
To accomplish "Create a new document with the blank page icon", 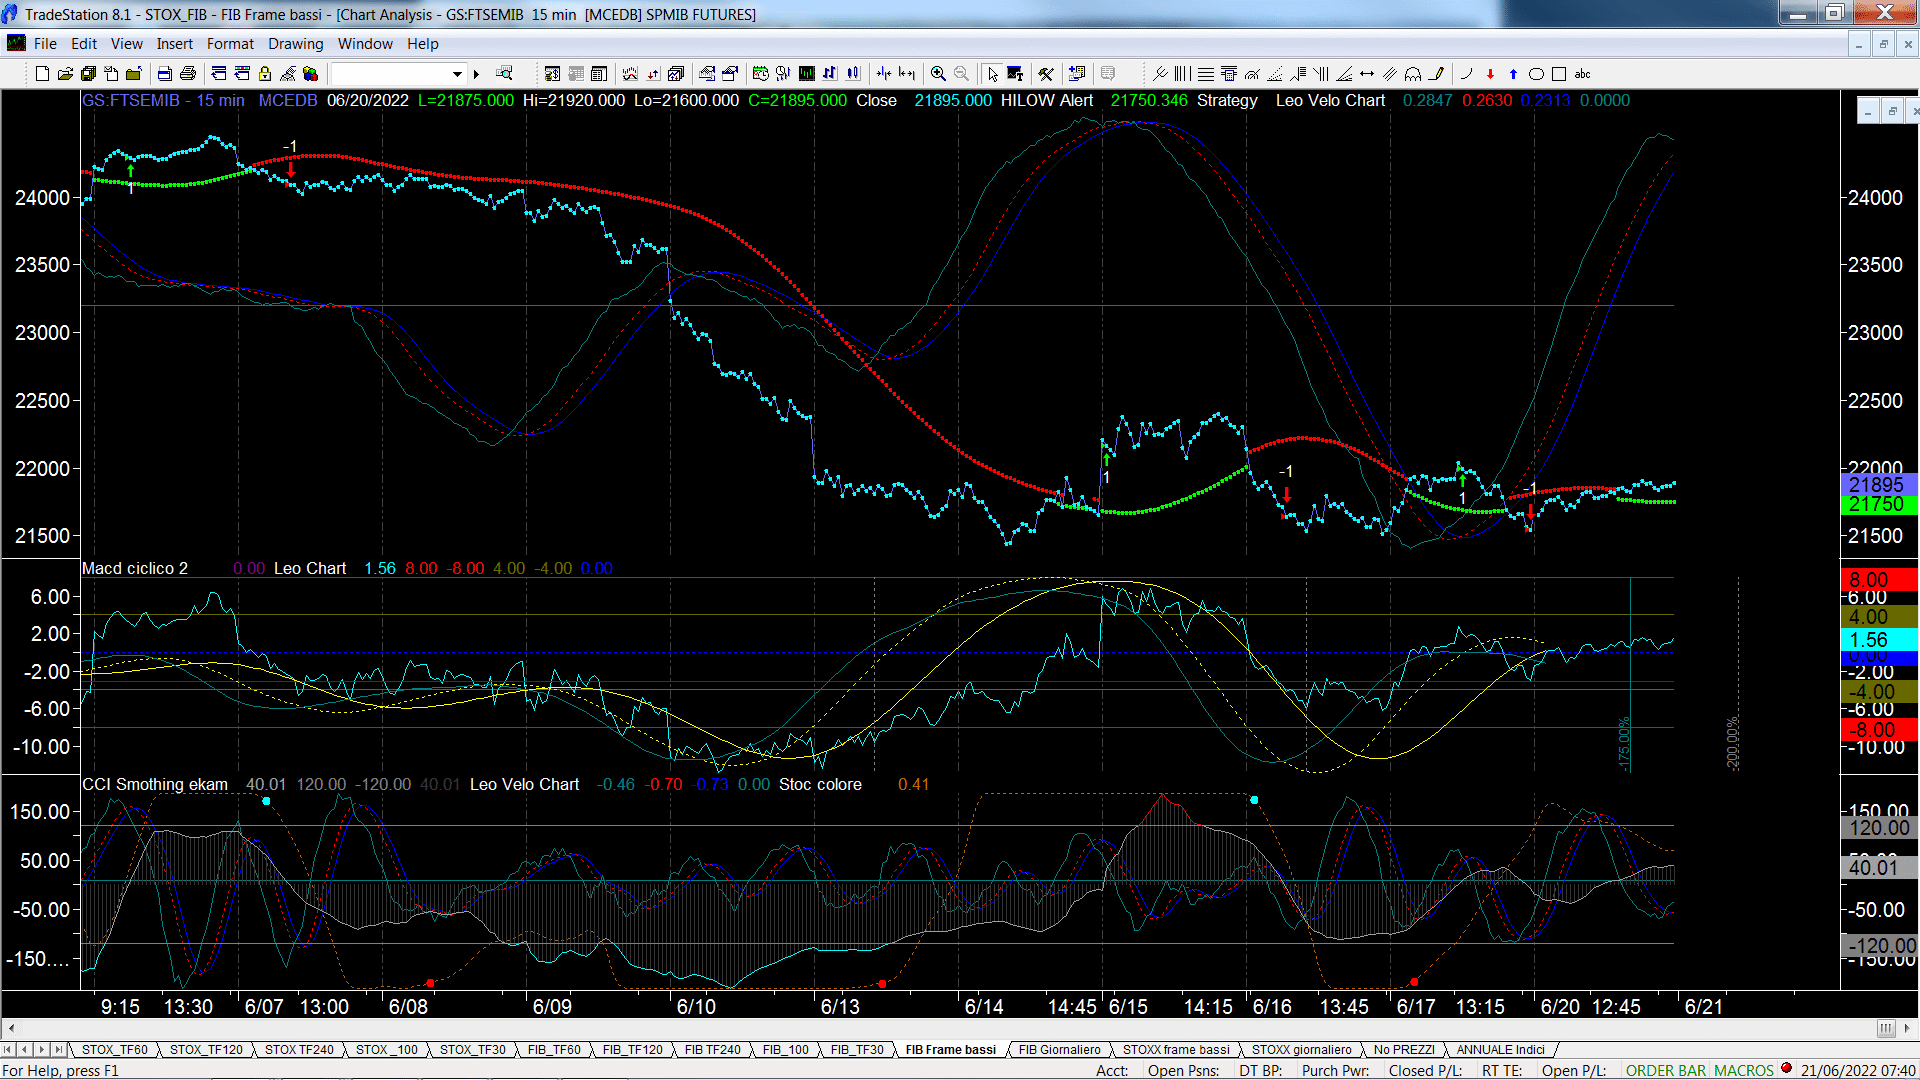I will [x=42, y=74].
